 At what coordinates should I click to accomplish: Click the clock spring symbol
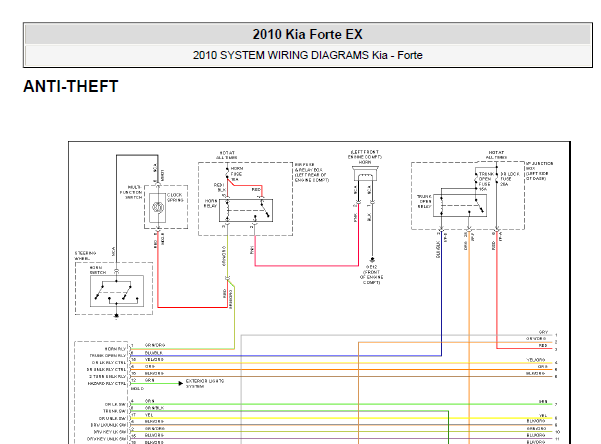158,207
